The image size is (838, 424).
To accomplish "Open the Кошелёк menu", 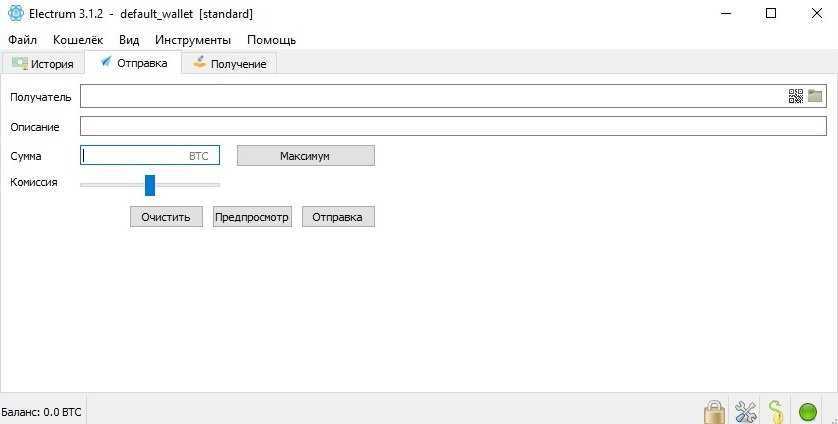I will (78, 40).
